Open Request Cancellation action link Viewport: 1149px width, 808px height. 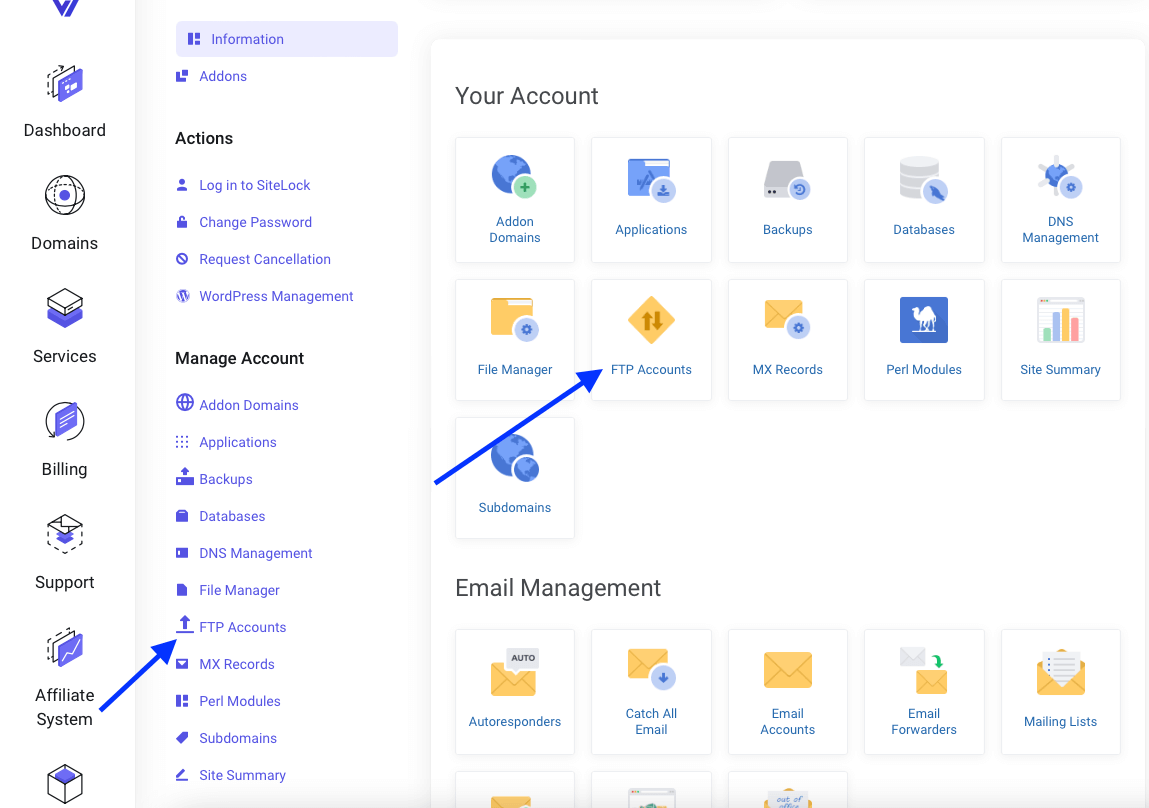tap(264, 259)
